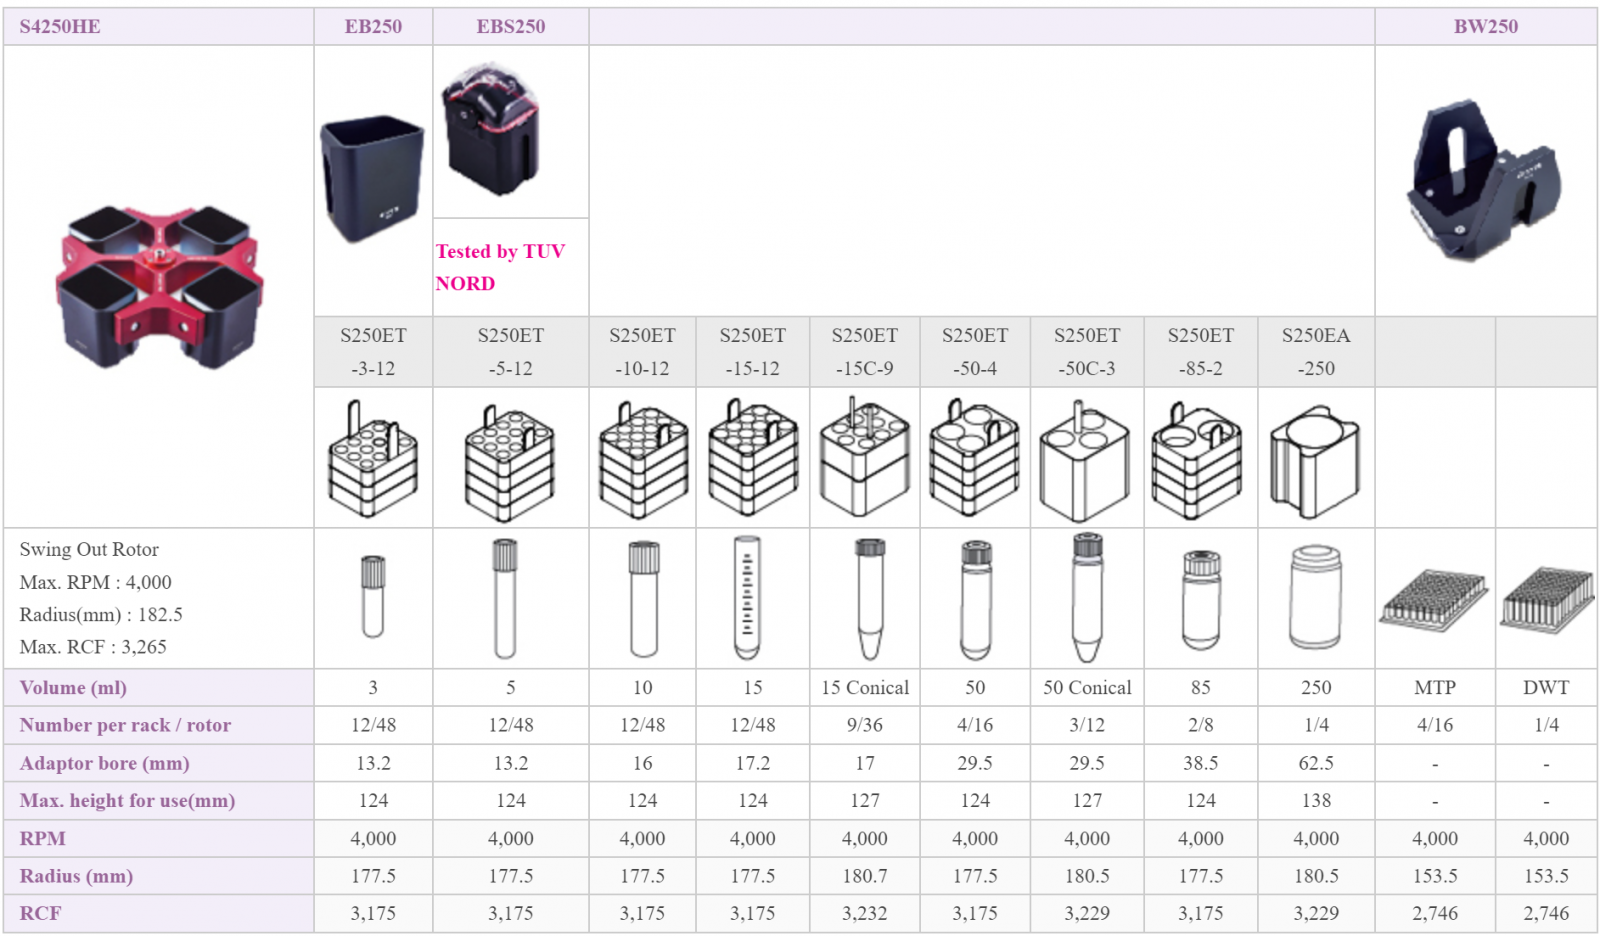Select the S250EA -250 label
Viewport: 1600px width, 936px height.
[1316, 352]
